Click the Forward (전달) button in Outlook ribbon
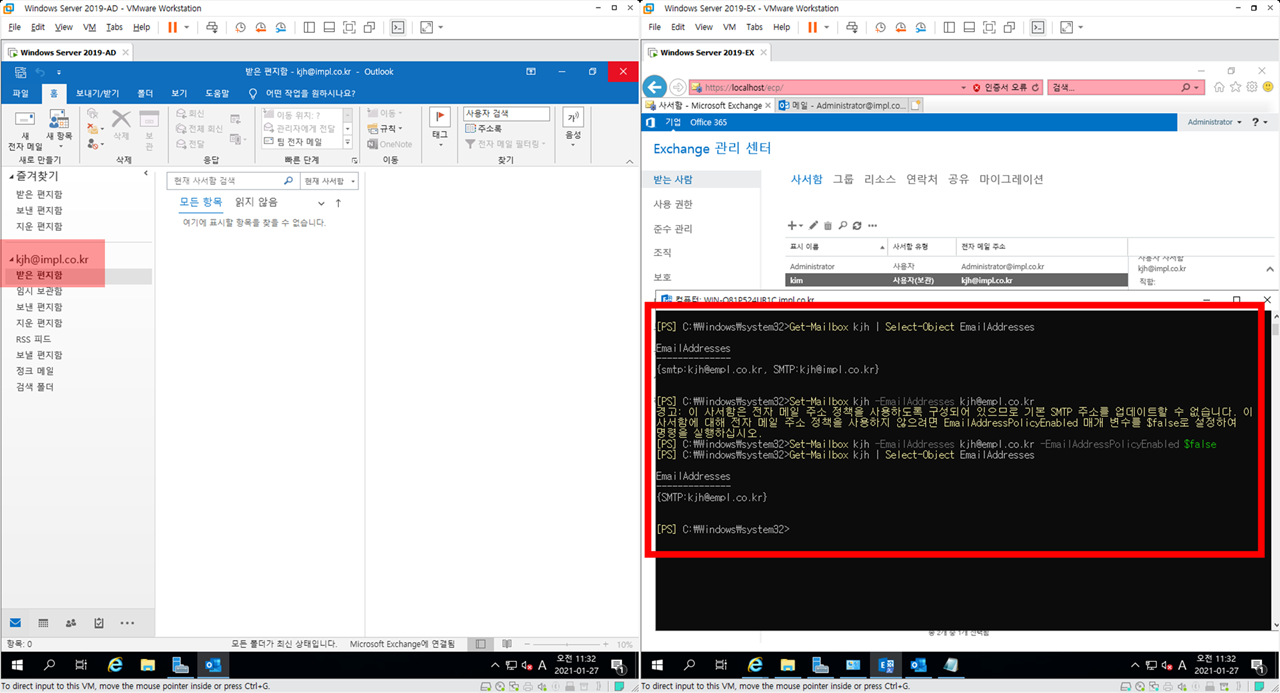The height and width of the screenshot is (693, 1280). point(190,143)
